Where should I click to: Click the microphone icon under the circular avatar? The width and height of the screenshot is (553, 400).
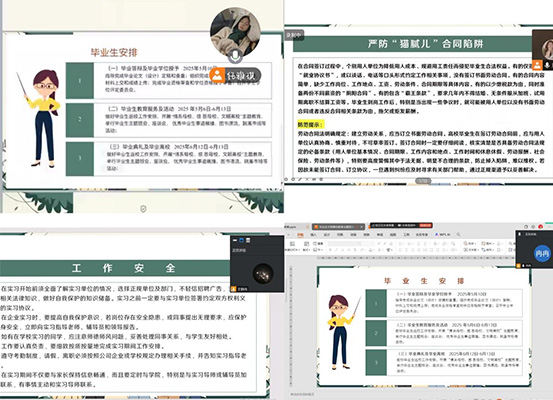235,55
